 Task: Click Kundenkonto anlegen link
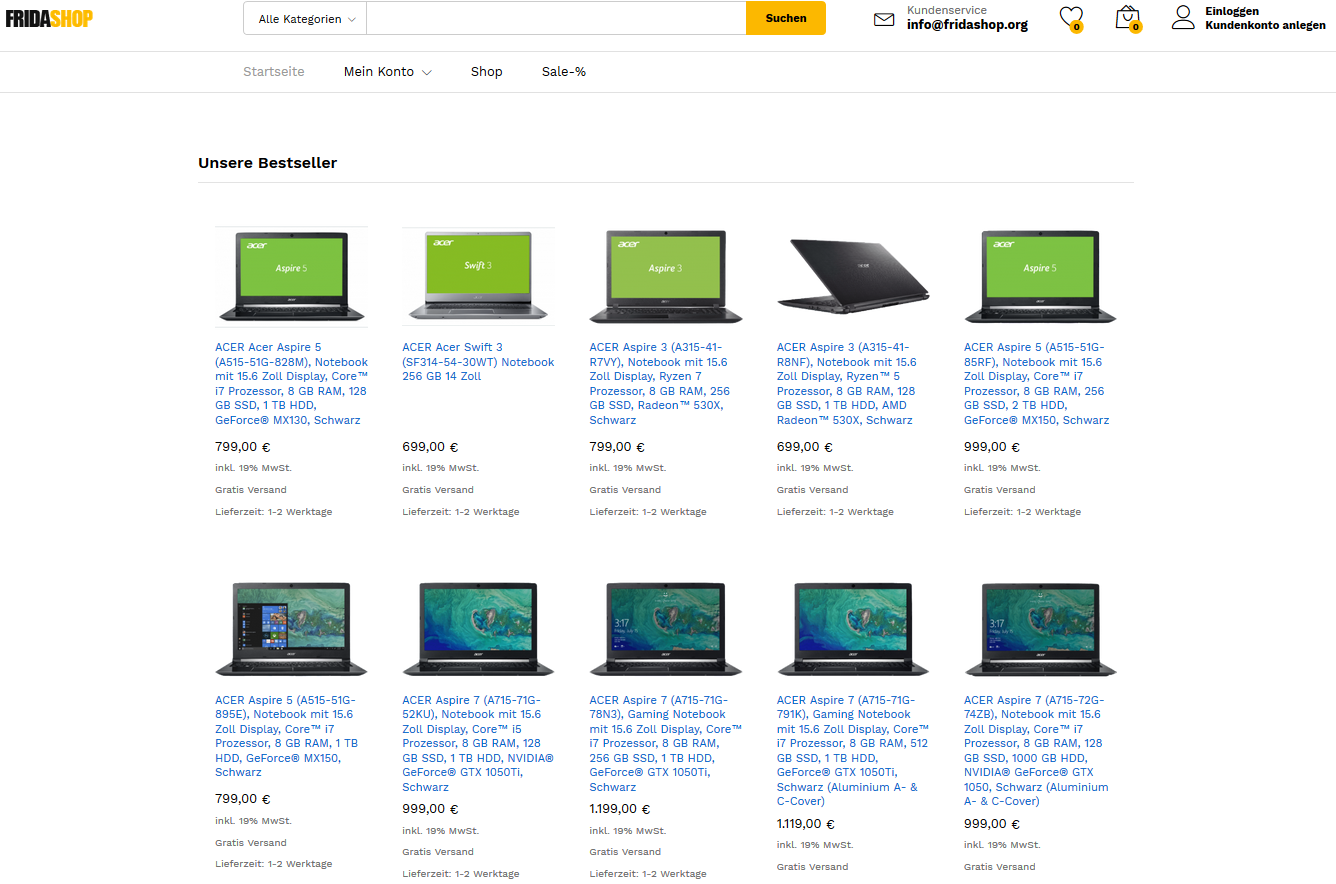1265,25
